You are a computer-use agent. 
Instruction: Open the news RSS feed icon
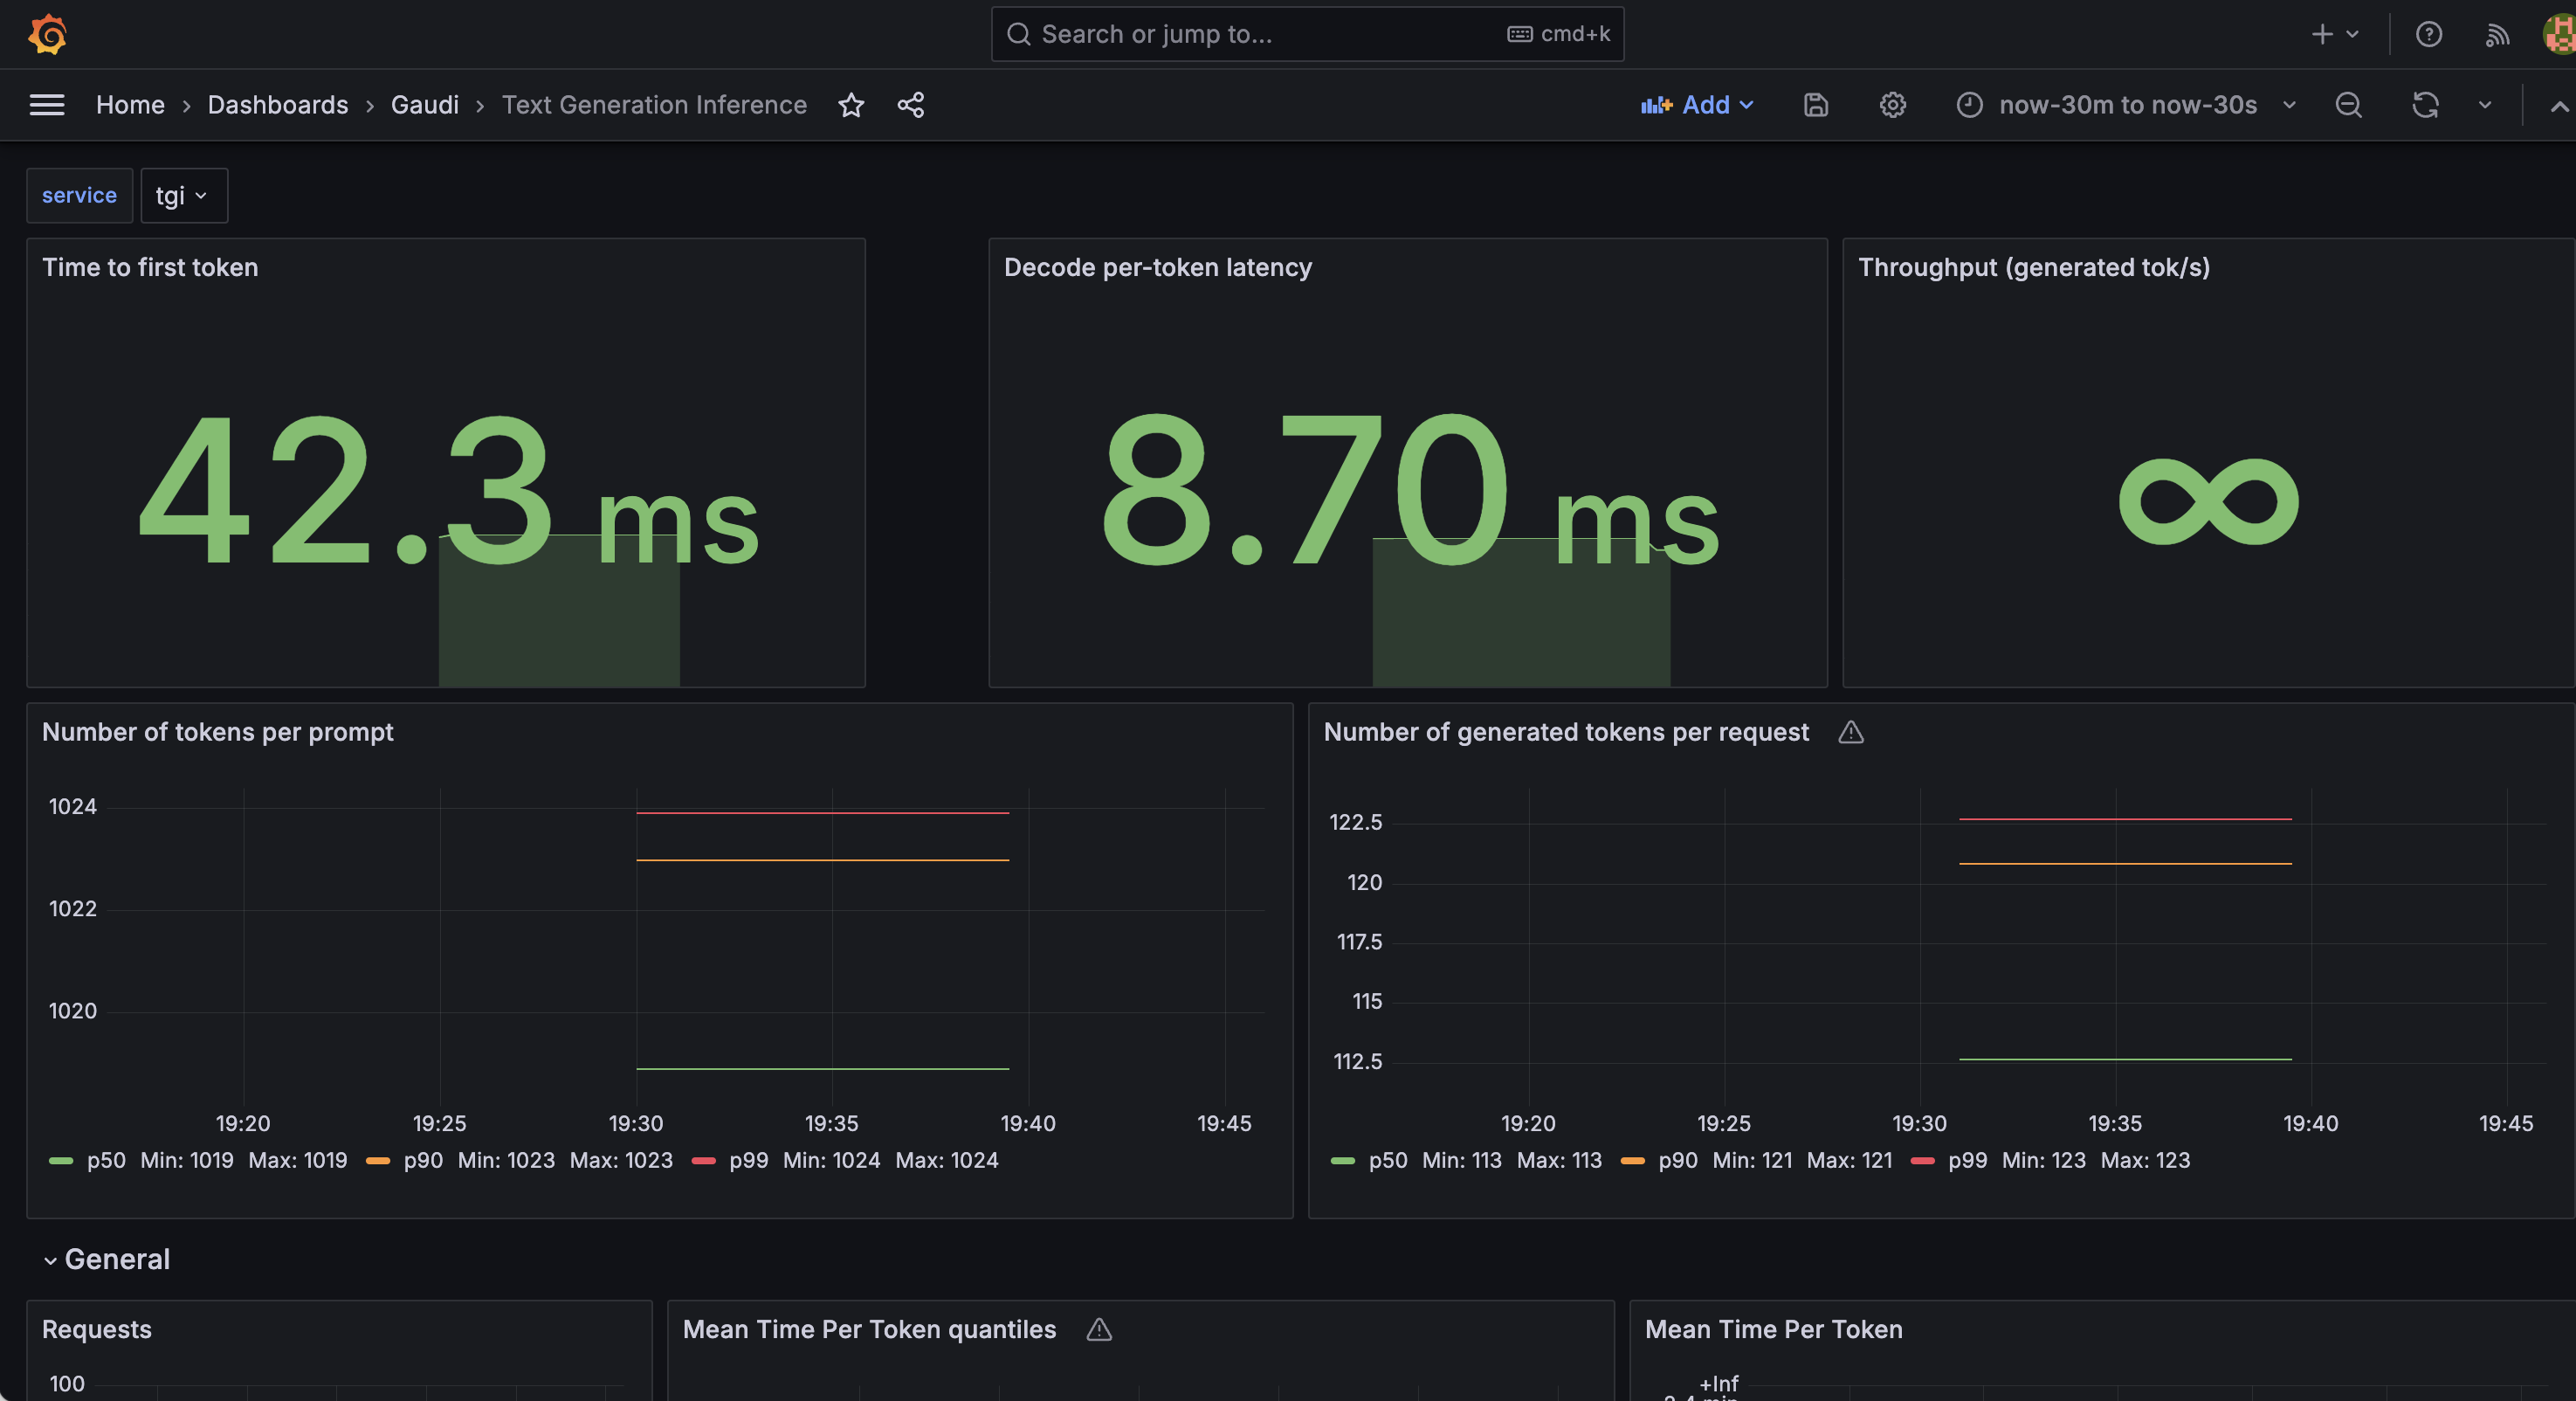coord(2497,34)
